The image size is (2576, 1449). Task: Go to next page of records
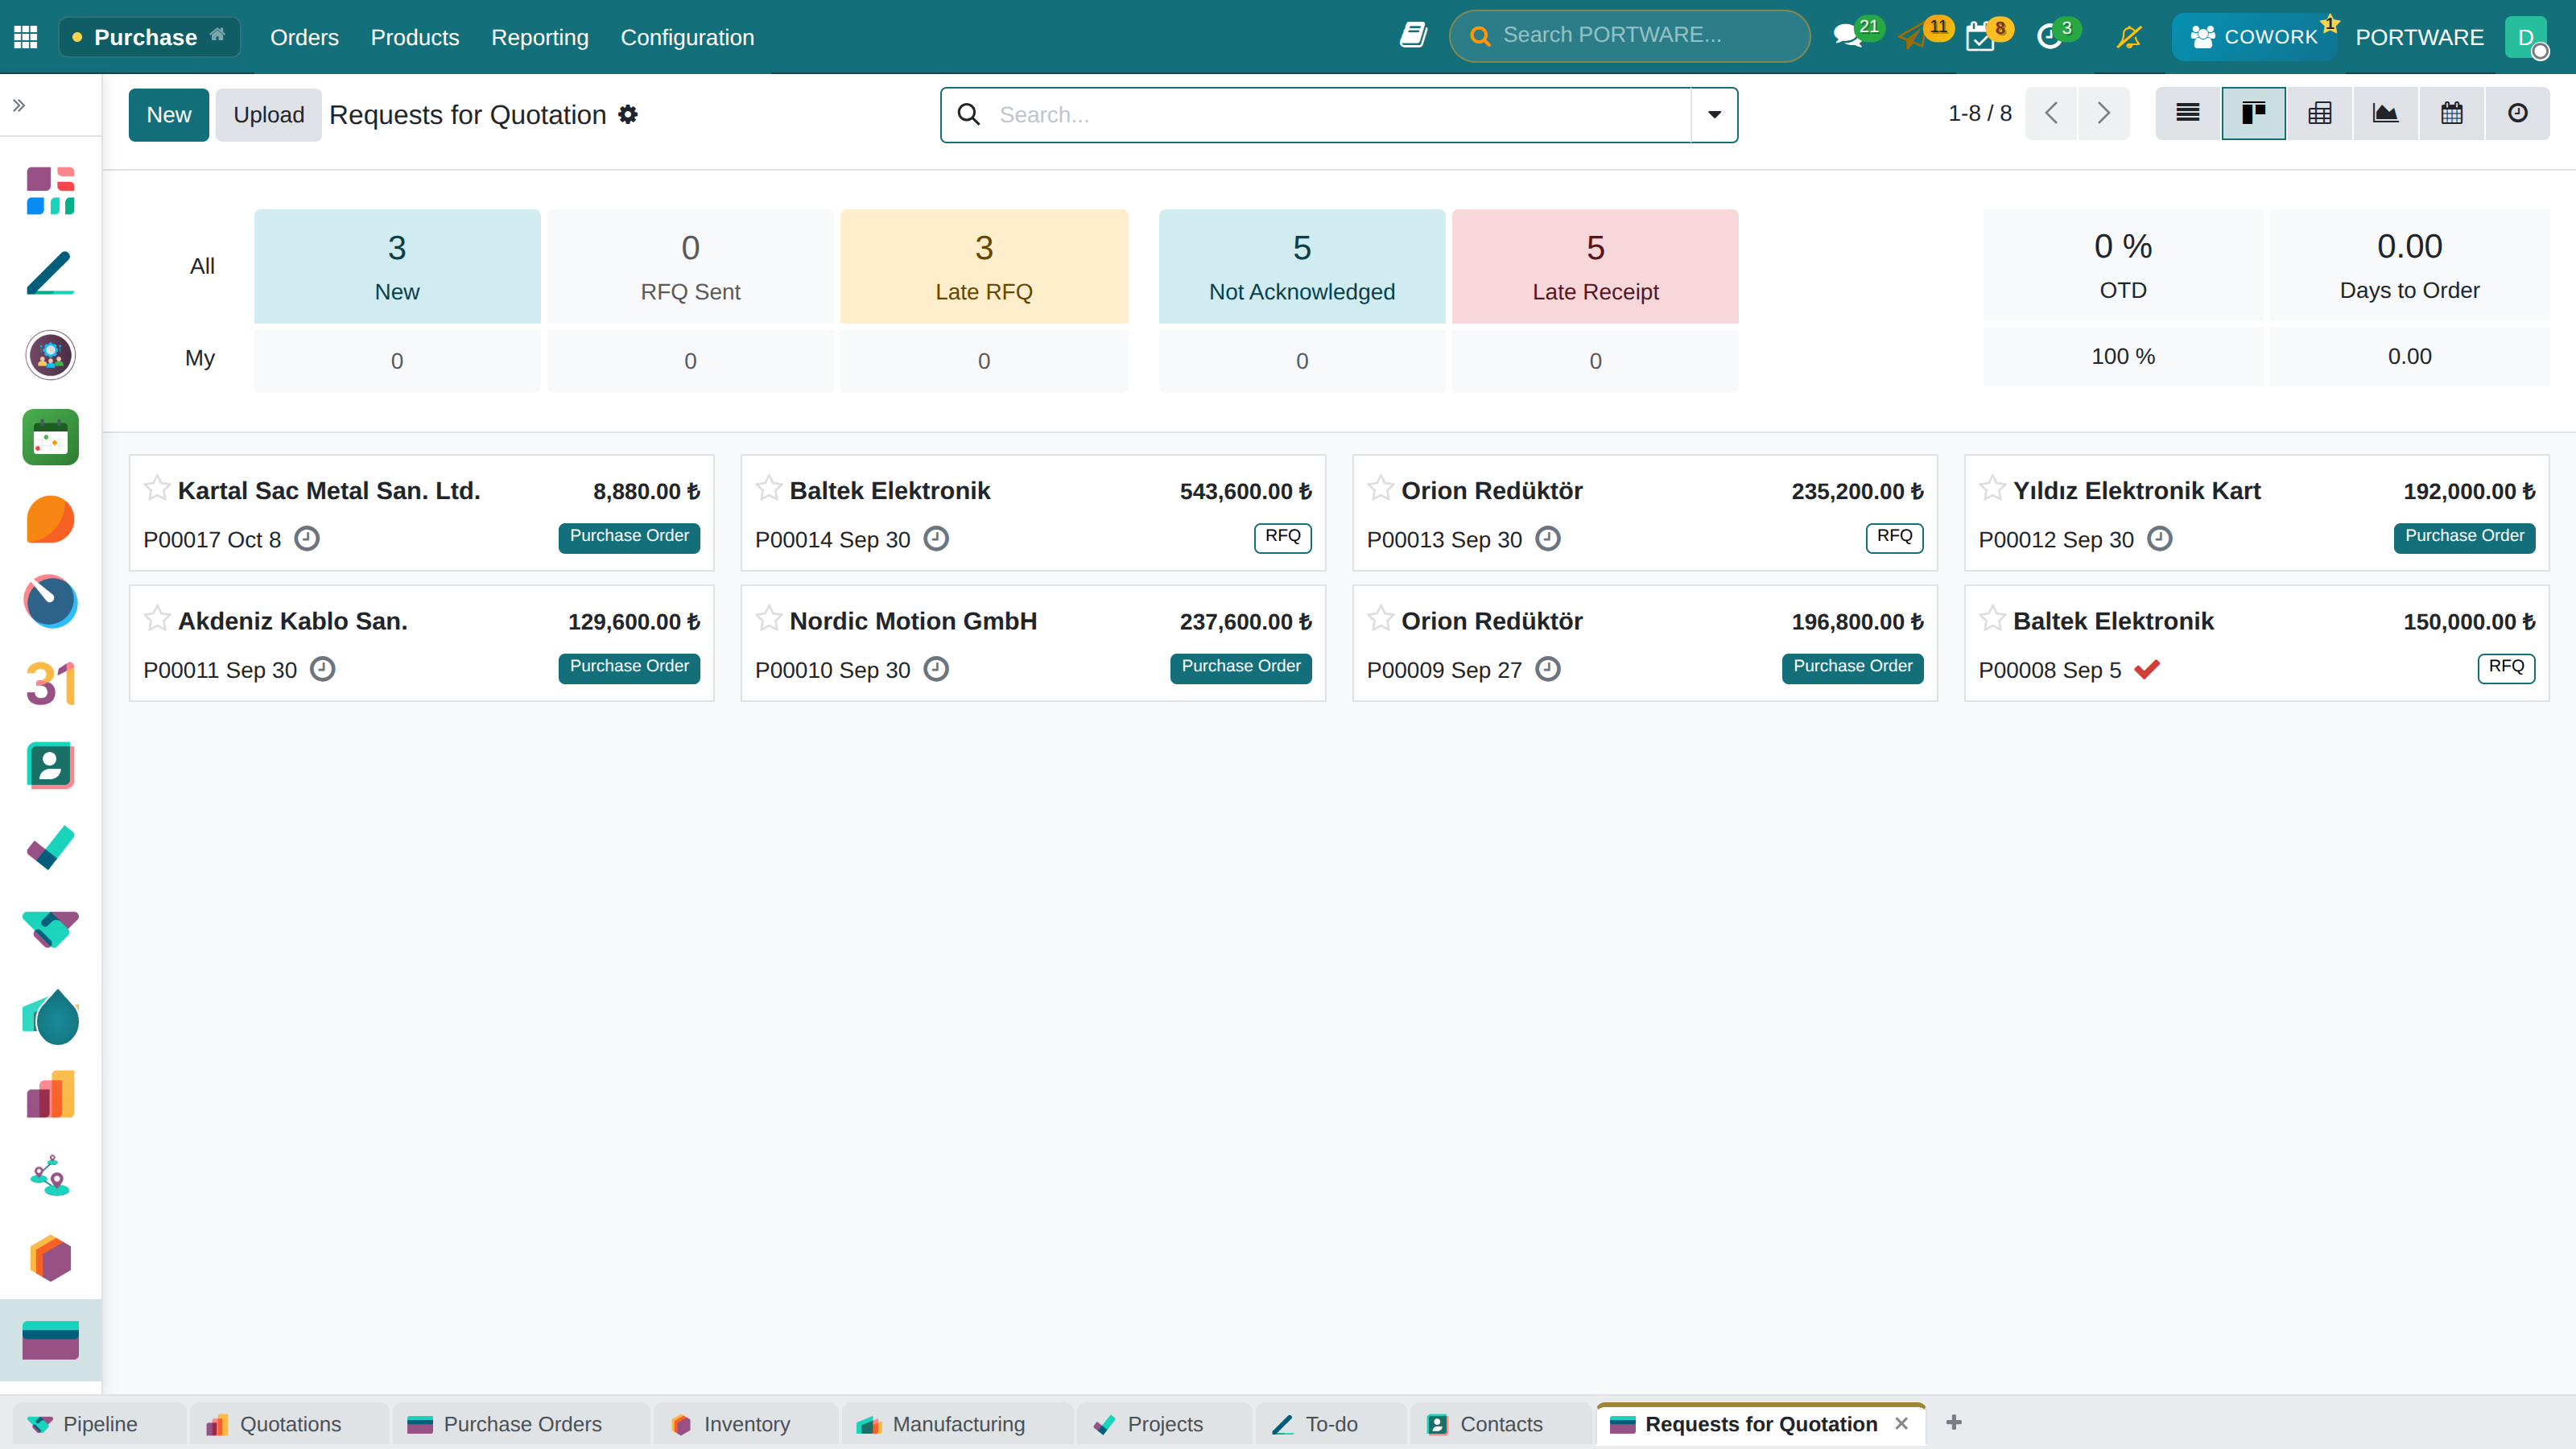(2103, 113)
